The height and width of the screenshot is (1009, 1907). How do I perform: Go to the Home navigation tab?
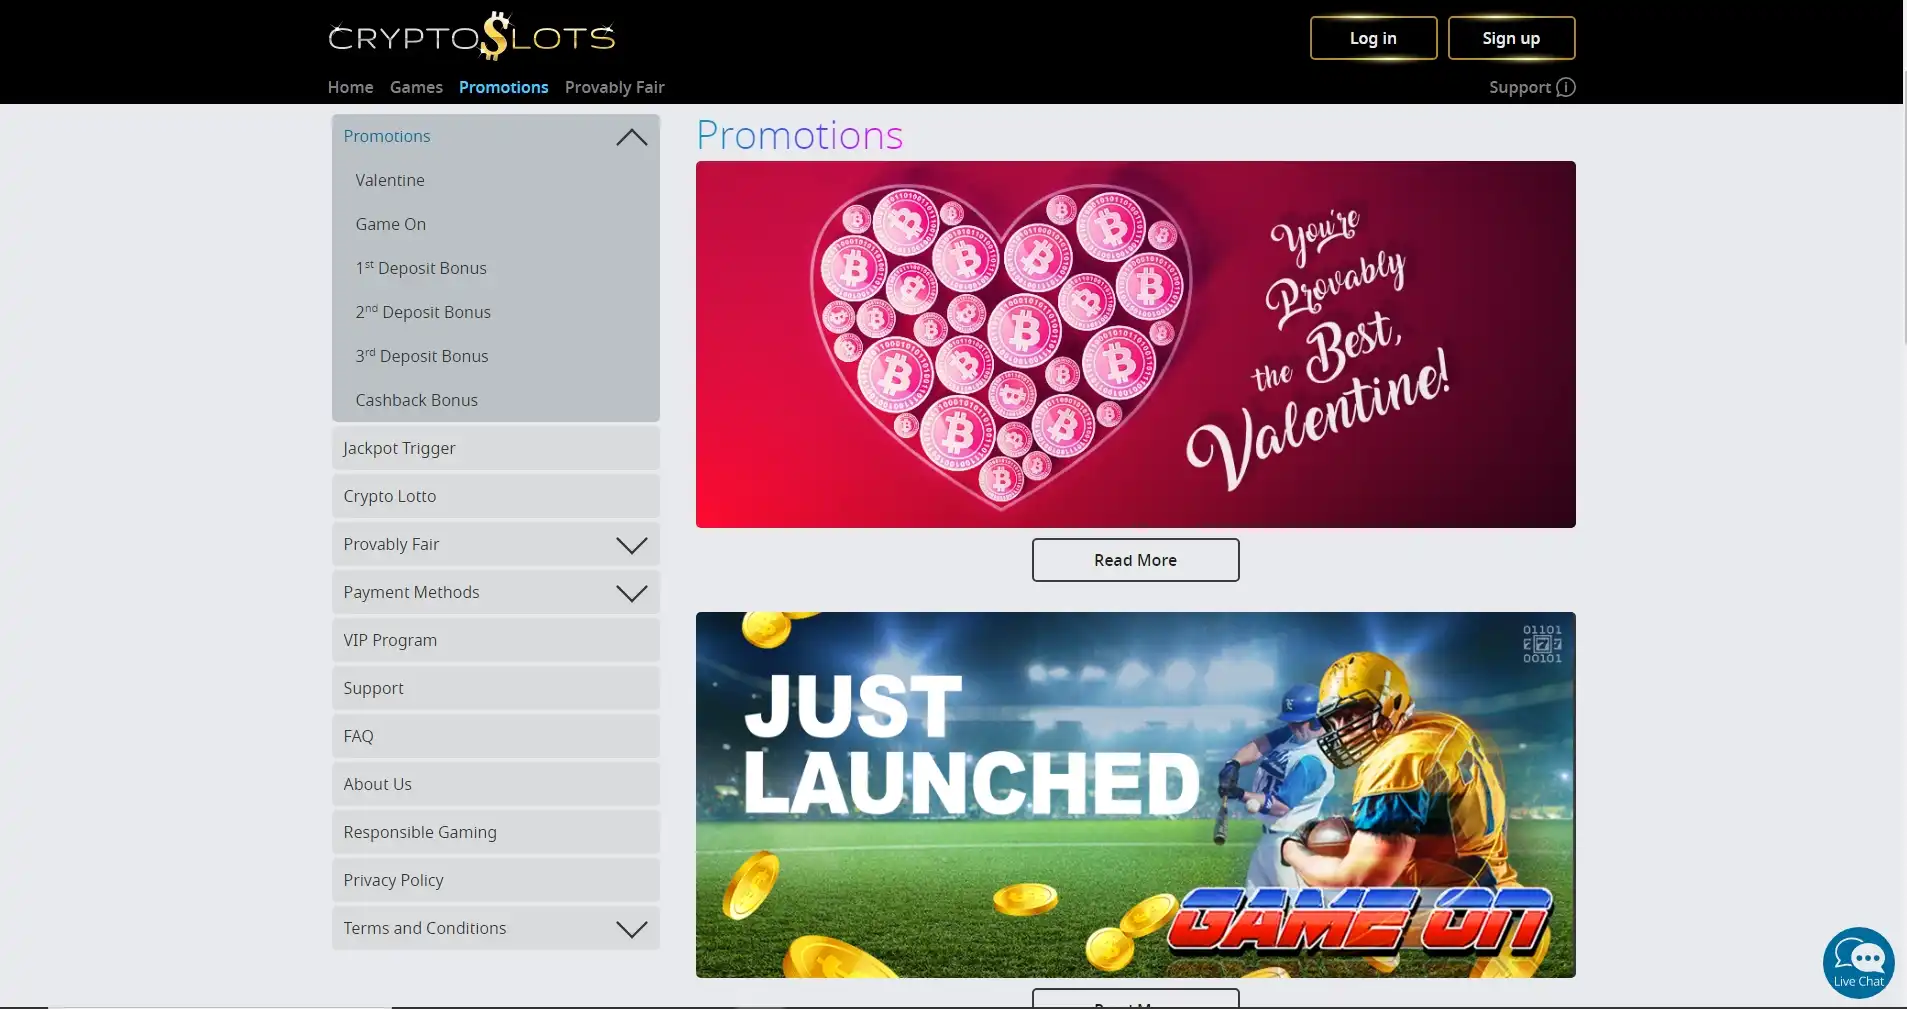[350, 87]
